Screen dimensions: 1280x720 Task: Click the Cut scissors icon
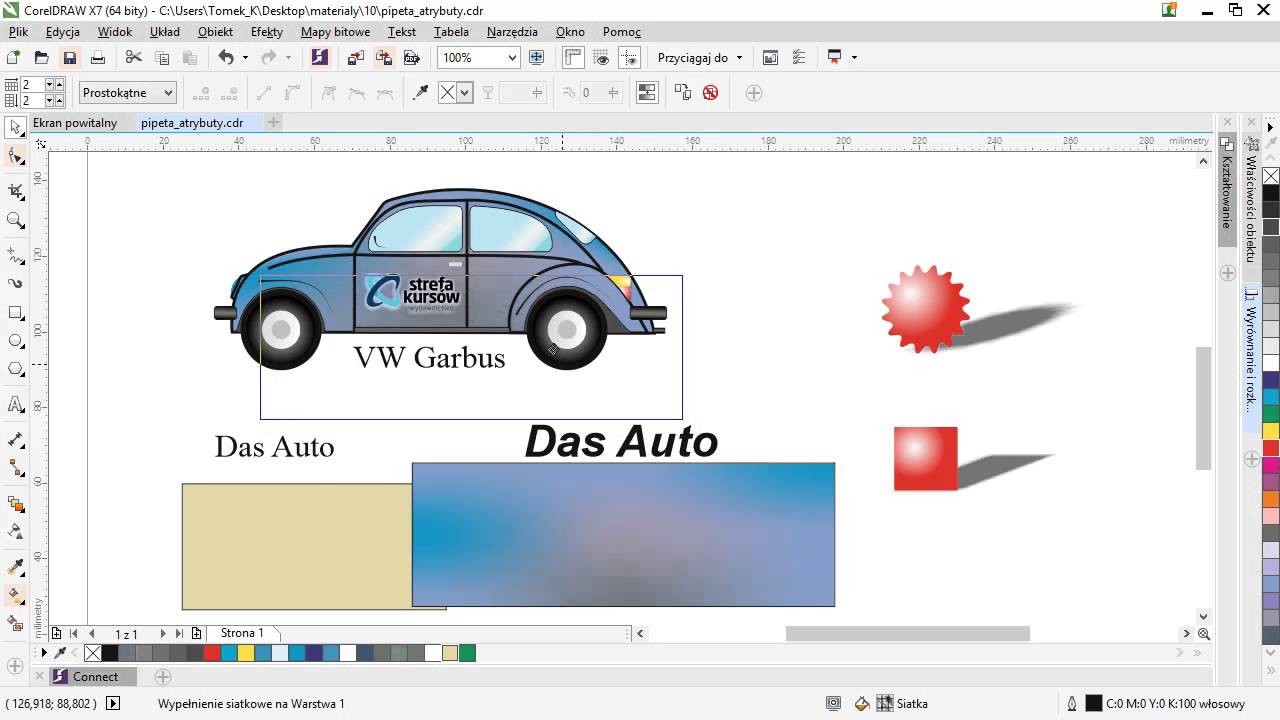134,58
